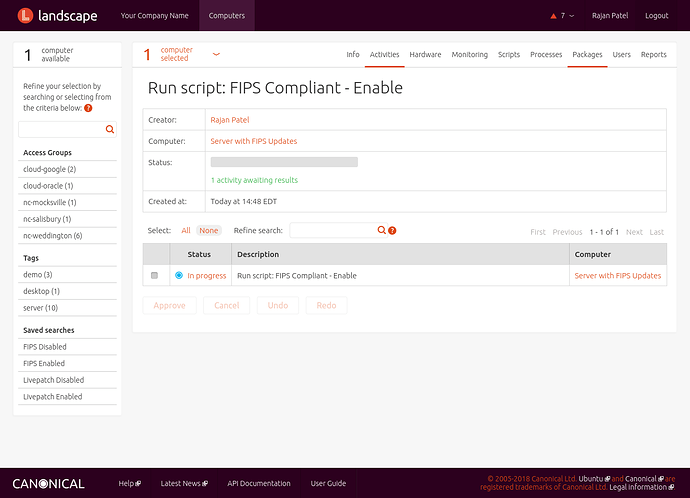Select All activities link
The height and width of the screenshot is (498, 690).
(x=186, y=231)
